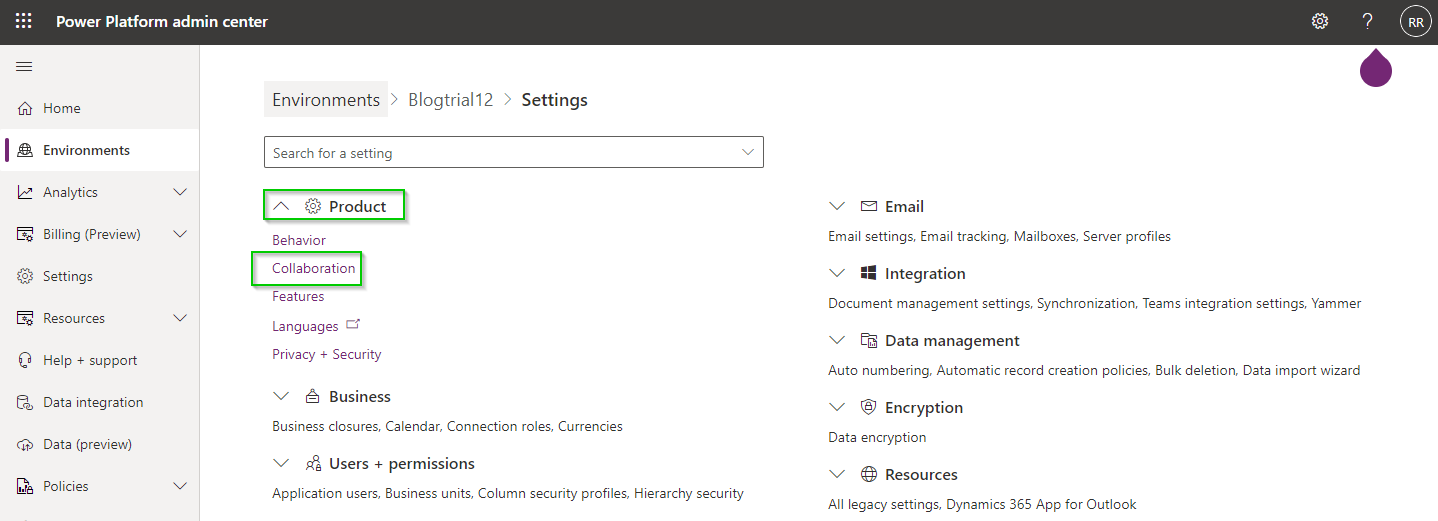The height and width of the screenshot is (521, 1438).
Task: Go to Home in sidebar
Action: [x=100, y=108]
